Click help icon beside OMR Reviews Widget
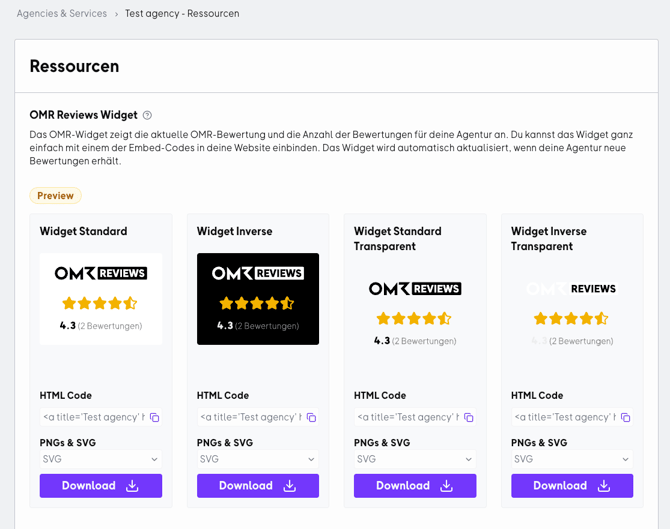Screen dimensions: 670x529 coord(148,115)
